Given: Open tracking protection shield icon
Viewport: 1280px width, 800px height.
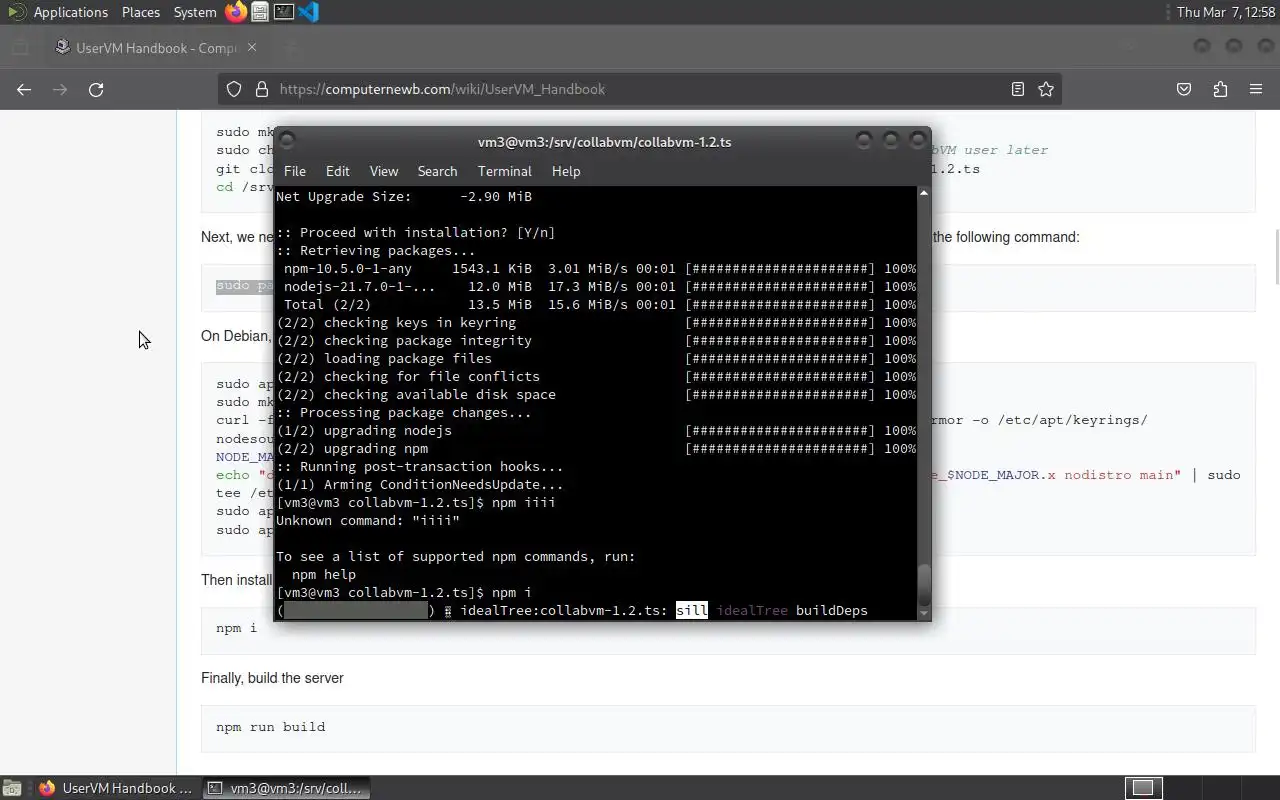Looking at the screenshot, I should [x=234, y=89].
